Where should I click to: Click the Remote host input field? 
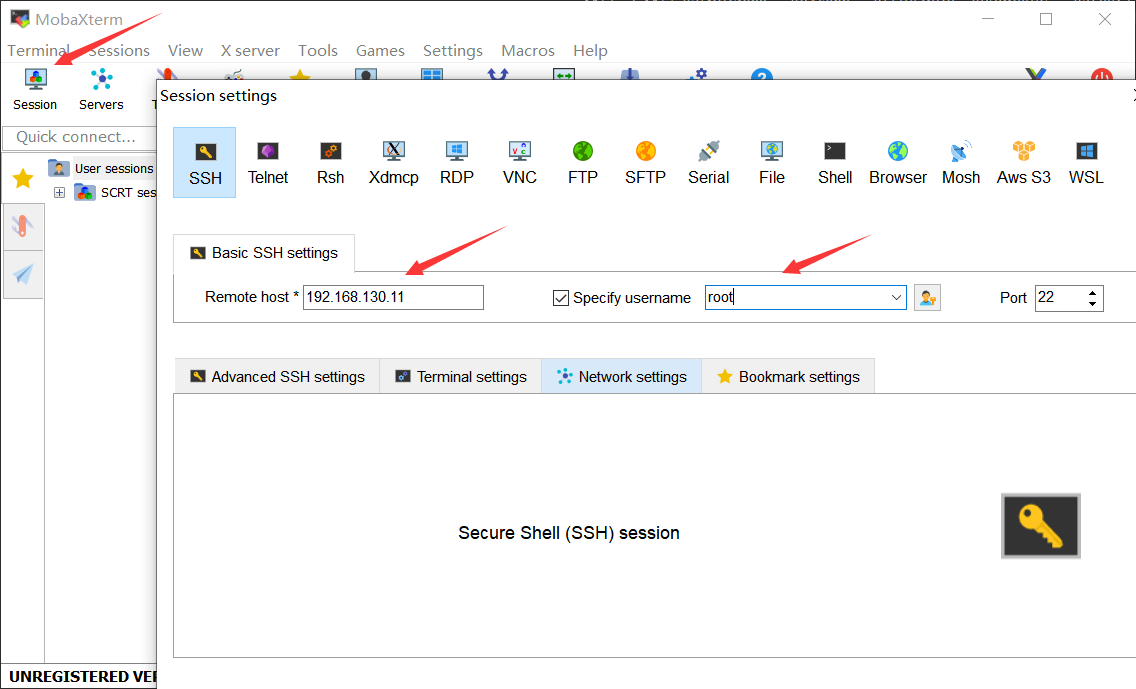tap(393, 298)
